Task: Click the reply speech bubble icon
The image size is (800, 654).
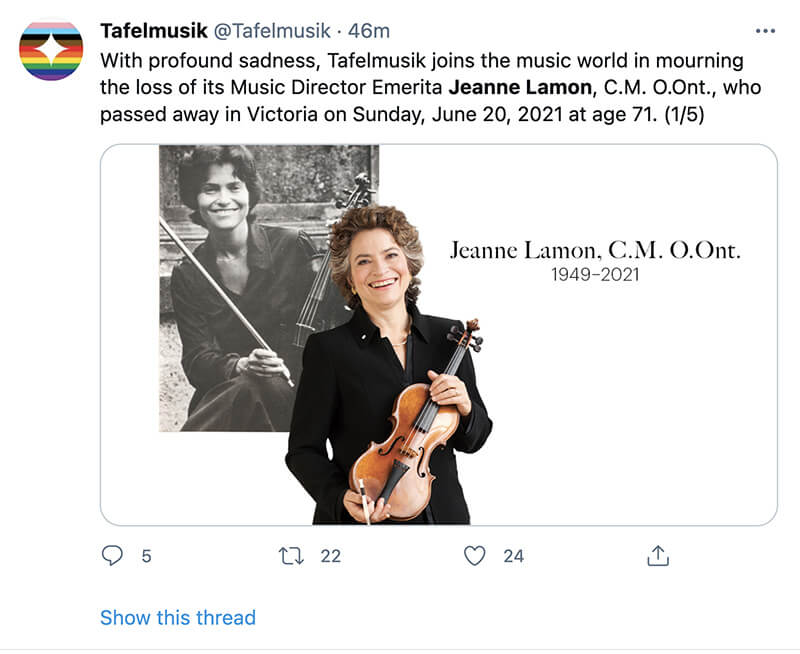Action: [x=113, y=555]
